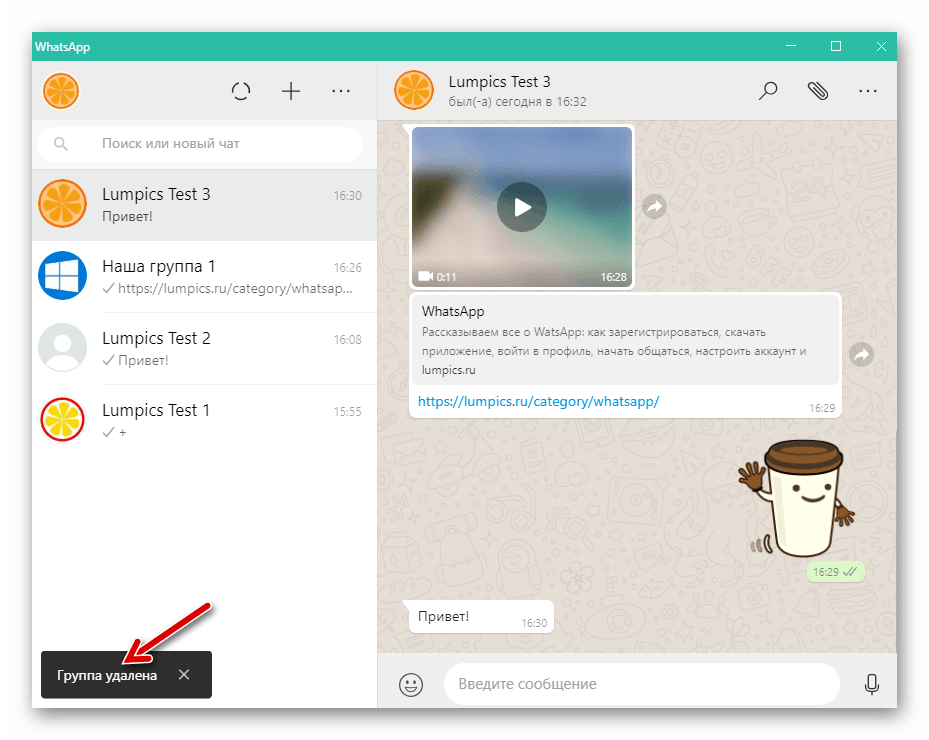This screenshot has width=929, height=740.
Task: Open link https://lumpics.ru/category/whatsapp/
Action: [x=539, y=401]
